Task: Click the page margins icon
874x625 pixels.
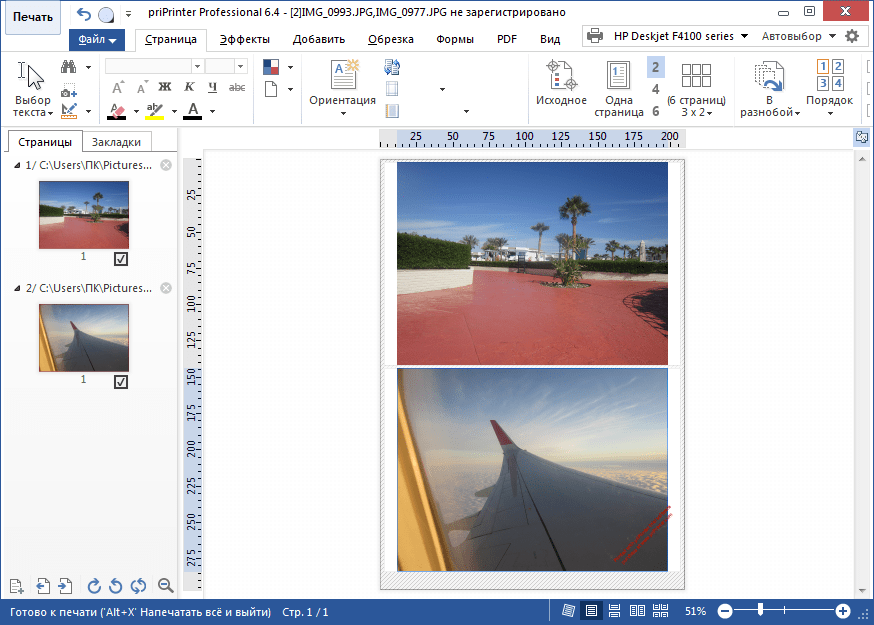Action: coord(392,89)
